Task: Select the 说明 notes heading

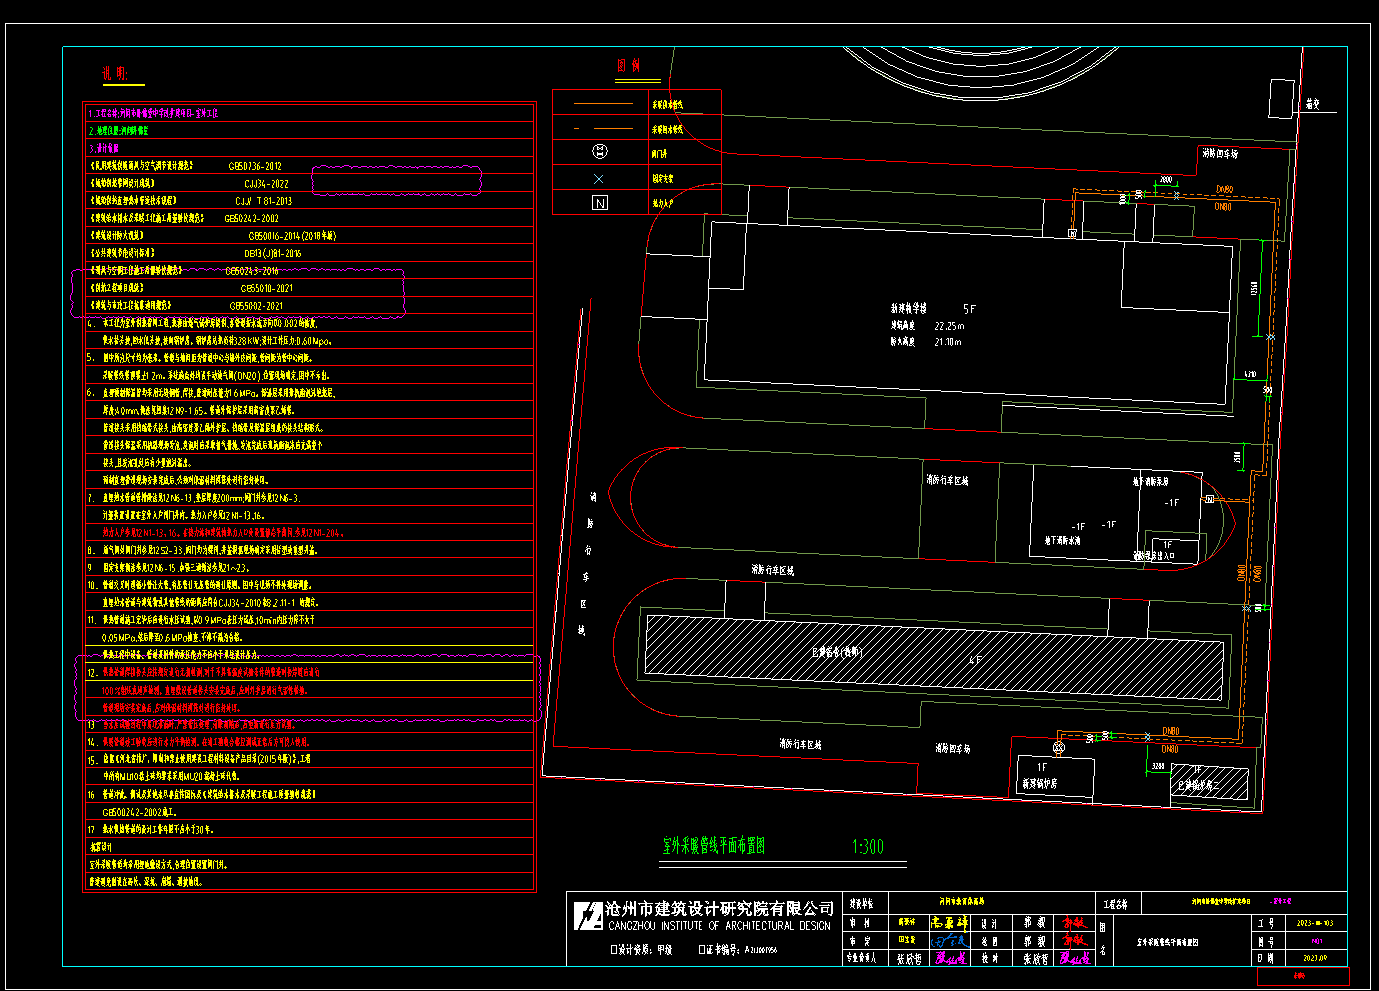Action: tap(115, 73)
